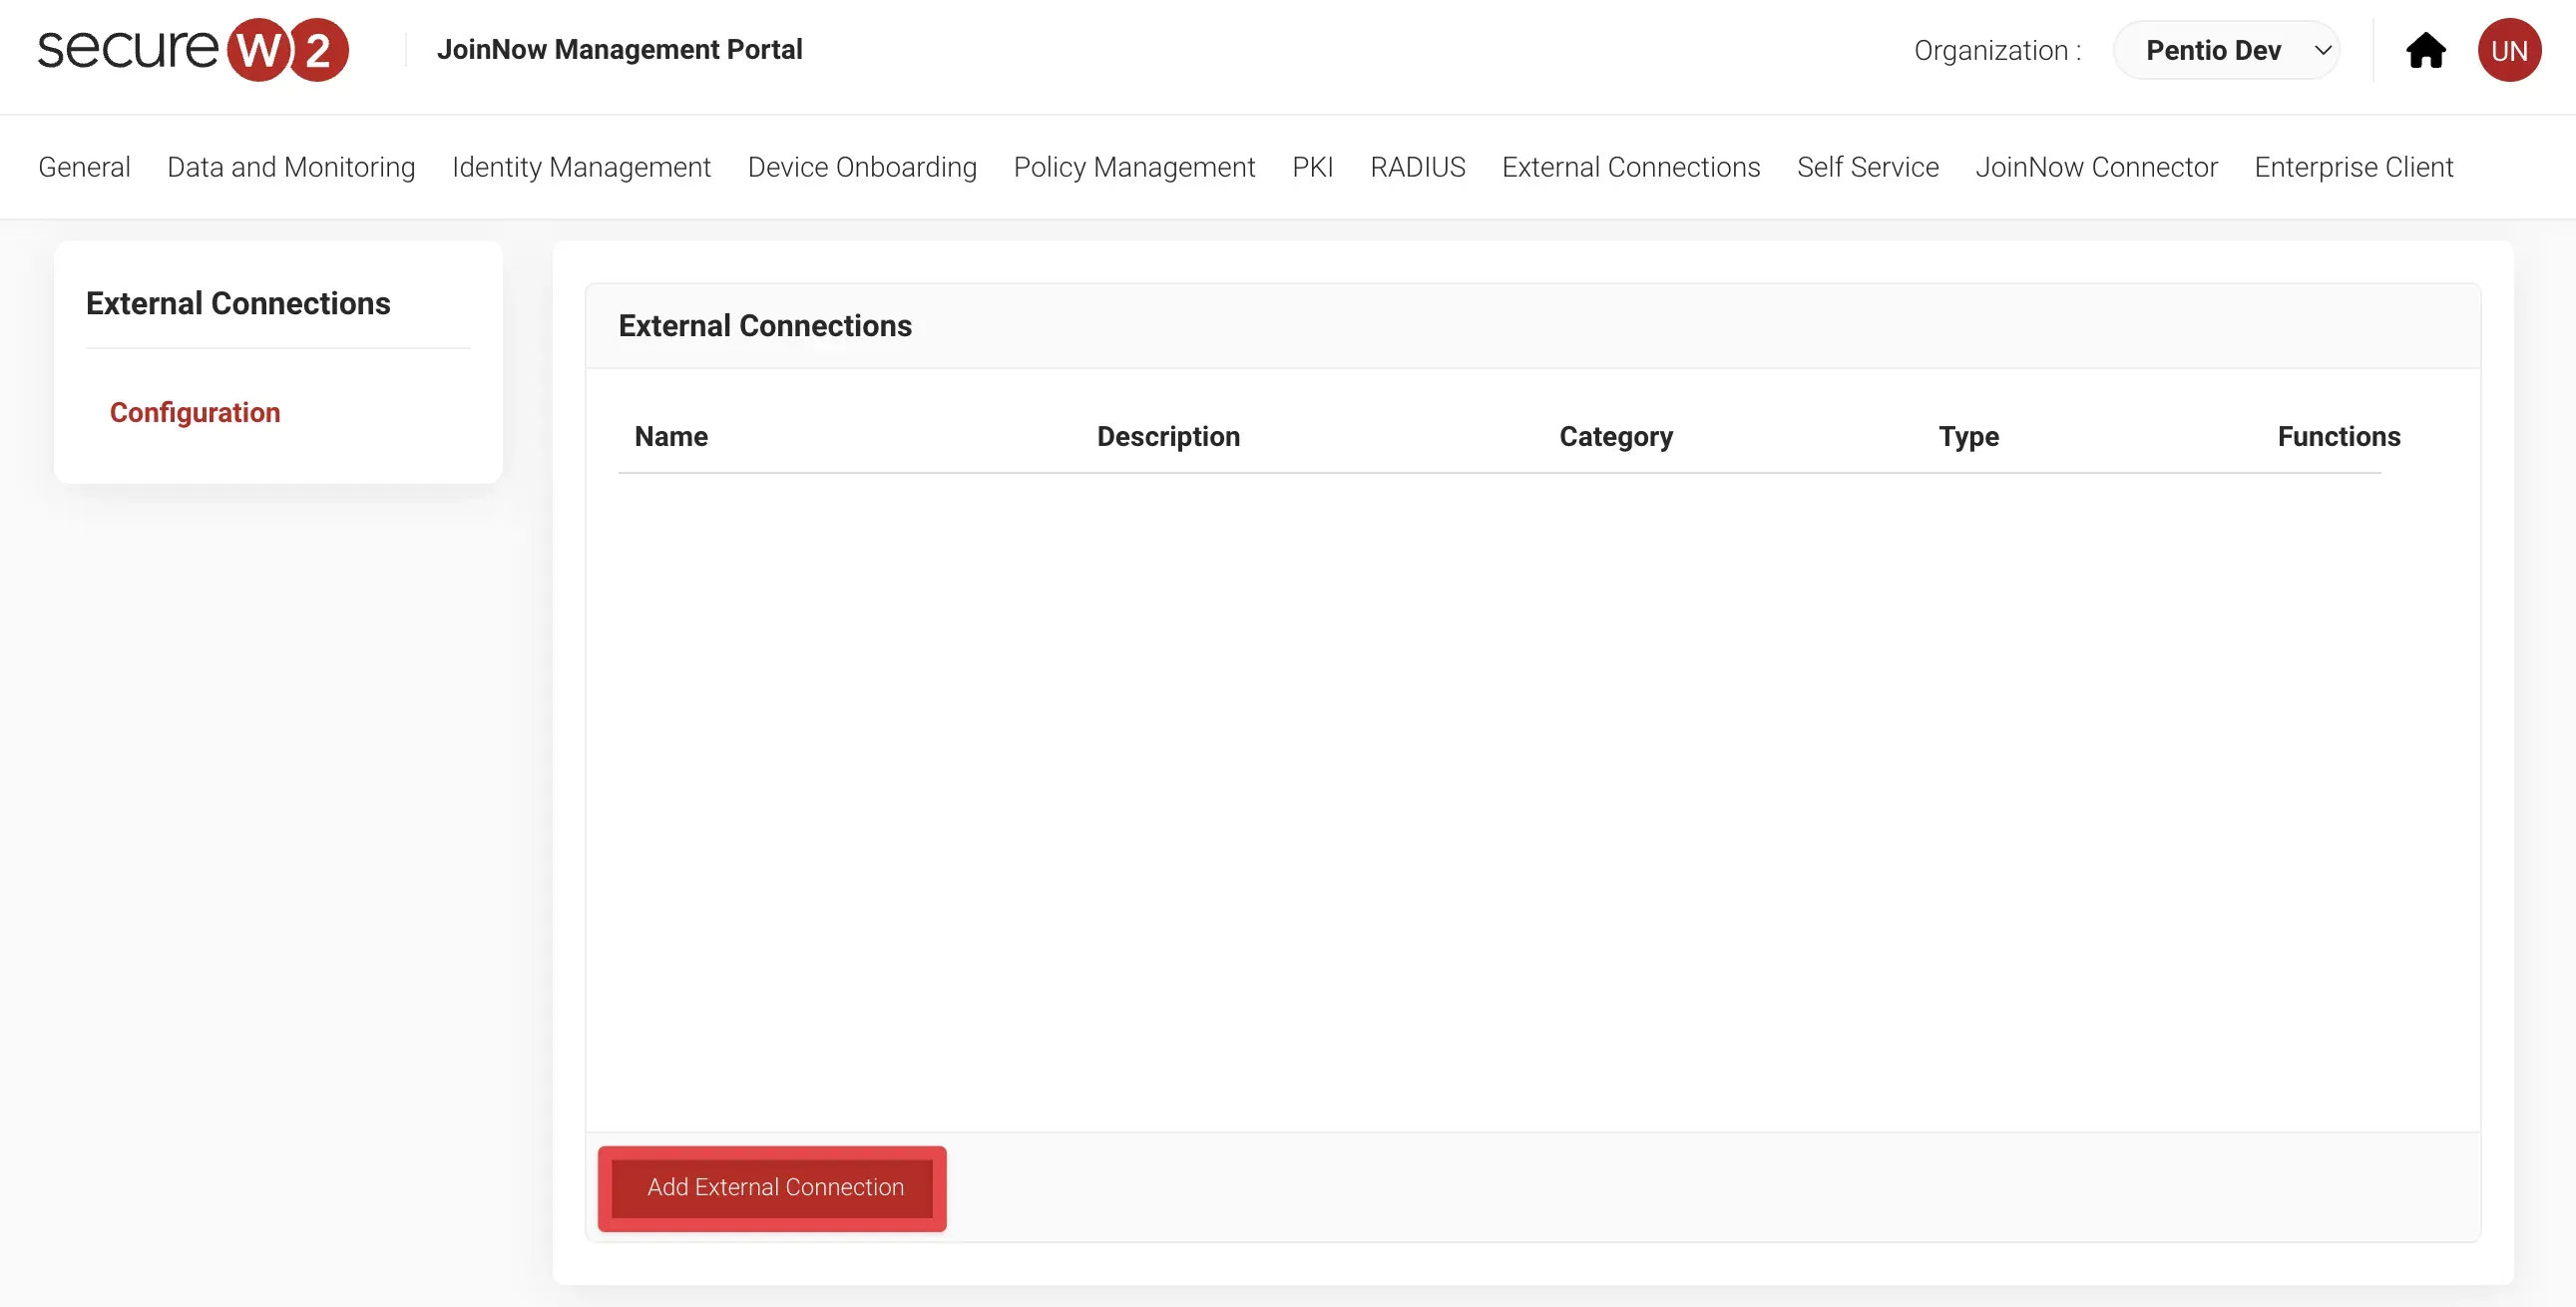
Task: Open the RADIUS menu
Action: click(x=1417, y=167)
